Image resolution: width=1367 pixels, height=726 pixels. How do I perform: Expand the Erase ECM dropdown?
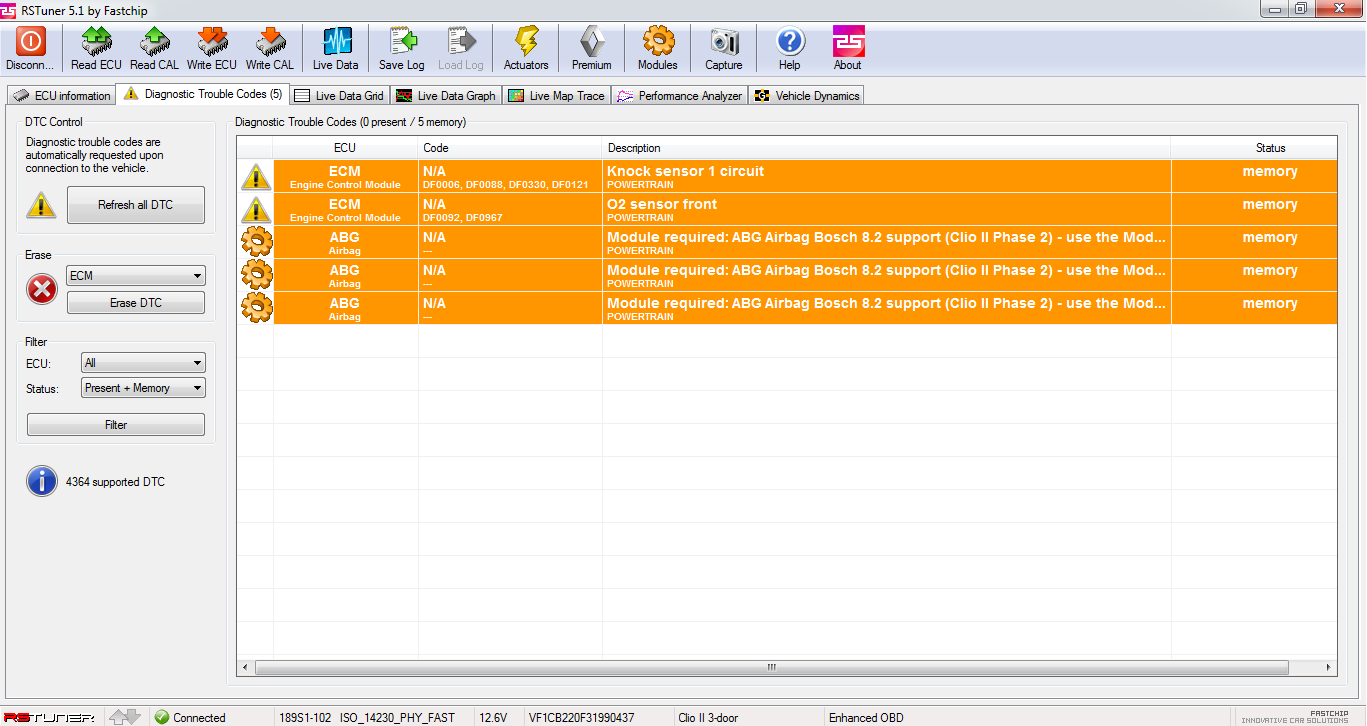(136, 276)
